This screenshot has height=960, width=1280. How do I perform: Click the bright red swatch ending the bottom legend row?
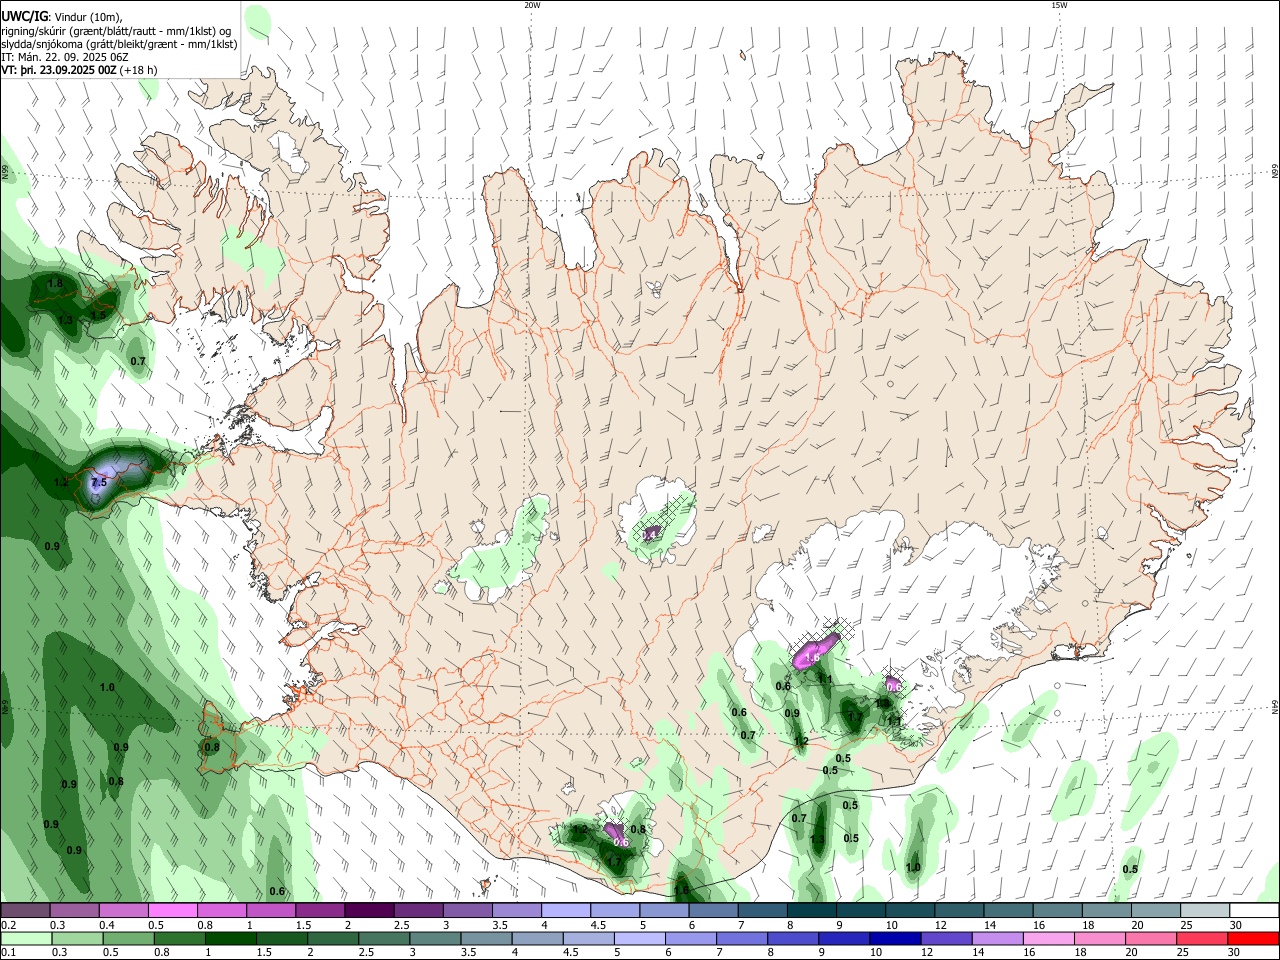[x=1255, y=938]
